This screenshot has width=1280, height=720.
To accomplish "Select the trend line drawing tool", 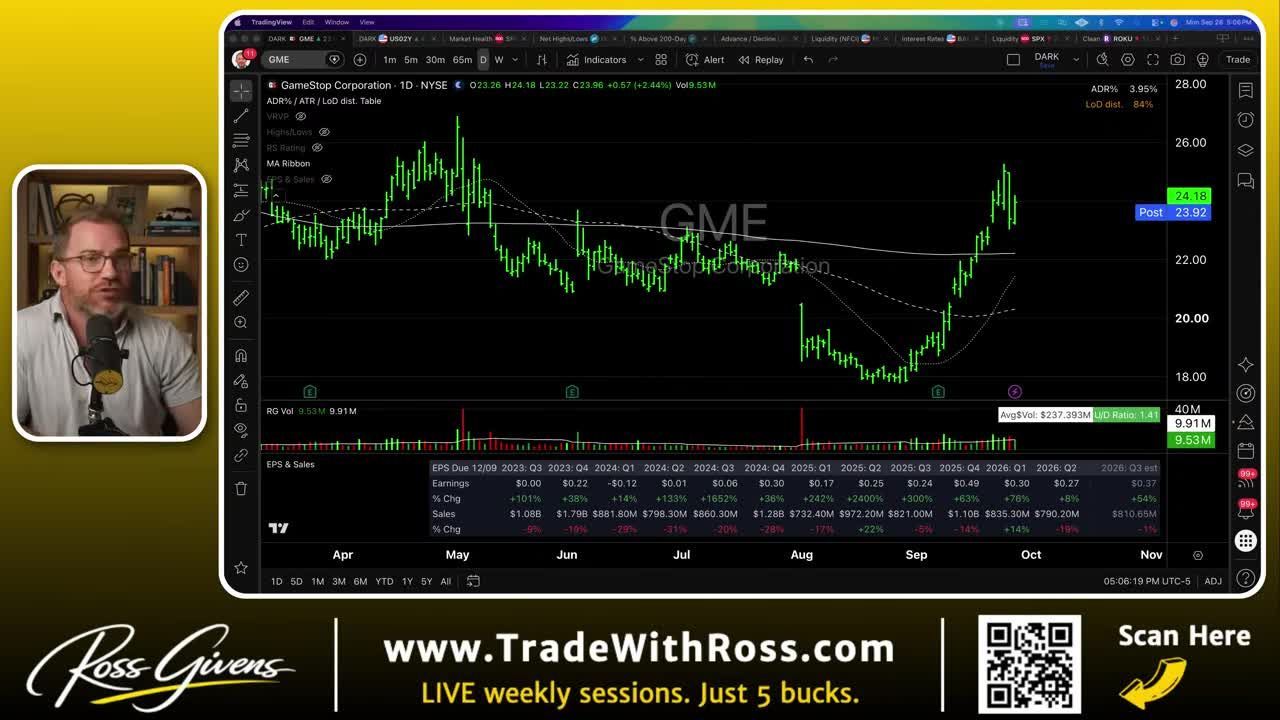I will coord(241,116).
